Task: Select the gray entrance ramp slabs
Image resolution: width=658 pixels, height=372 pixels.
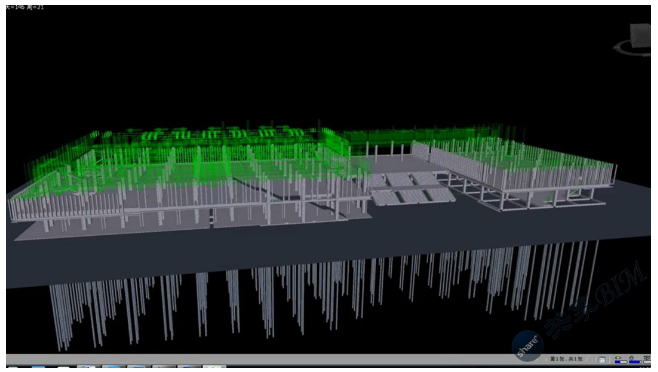Action: coord(409,189)
